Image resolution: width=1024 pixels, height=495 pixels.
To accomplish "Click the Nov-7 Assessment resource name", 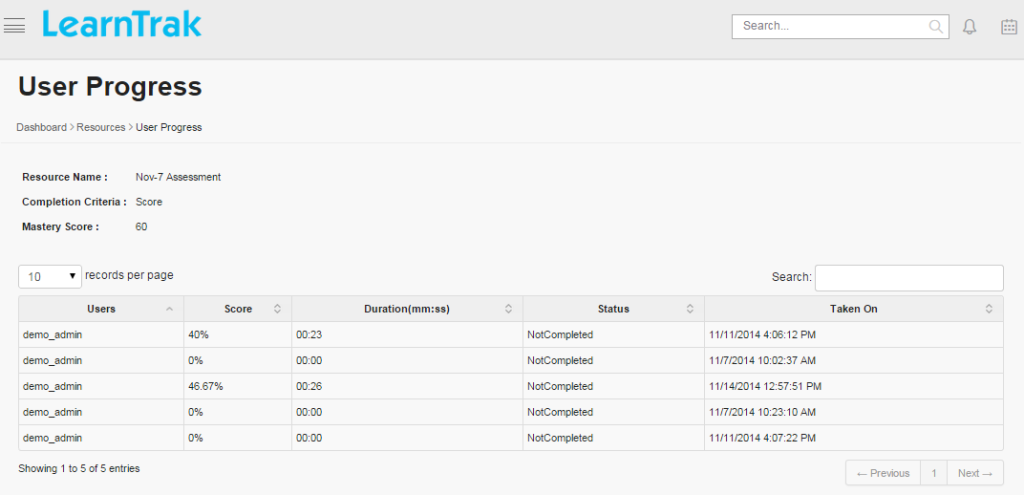I will [178, 177].
